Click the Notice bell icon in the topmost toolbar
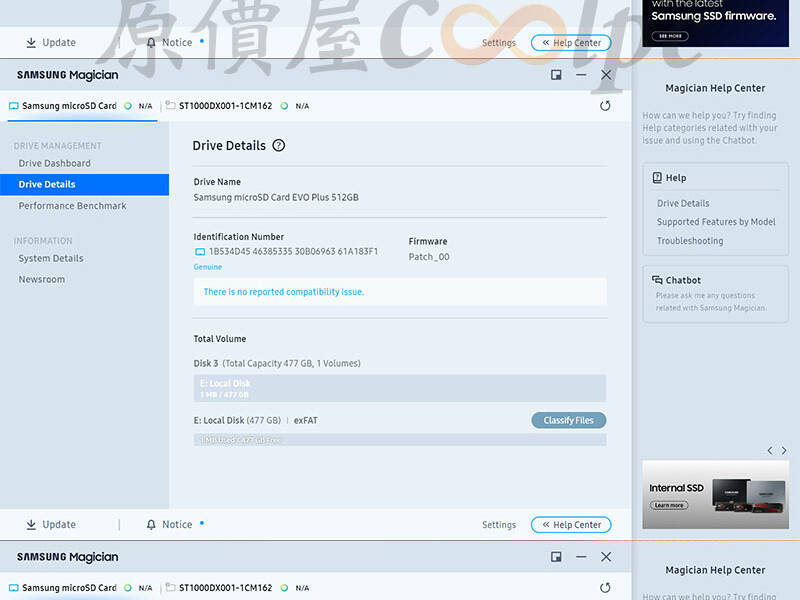Viewport: 800px width, 600px height. point(151,43)
